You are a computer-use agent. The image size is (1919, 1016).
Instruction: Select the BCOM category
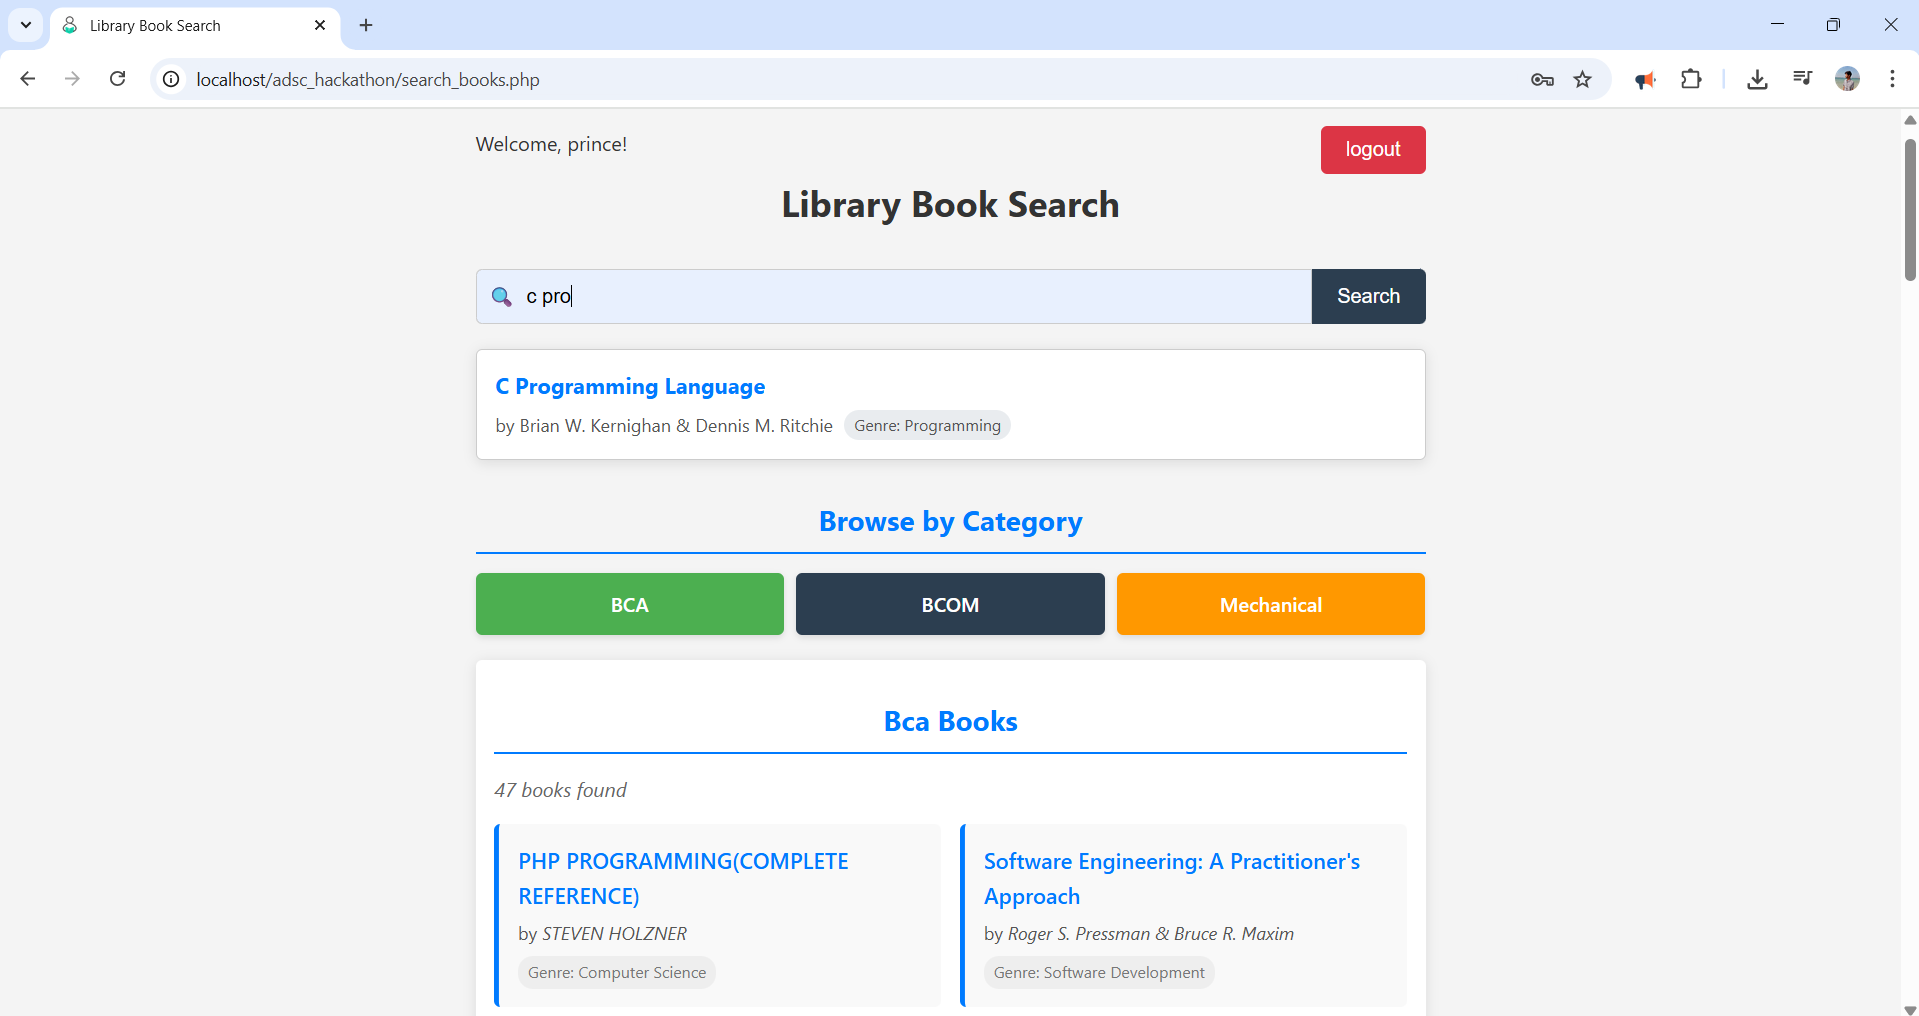pyautogui.click(x=950, y=604)
